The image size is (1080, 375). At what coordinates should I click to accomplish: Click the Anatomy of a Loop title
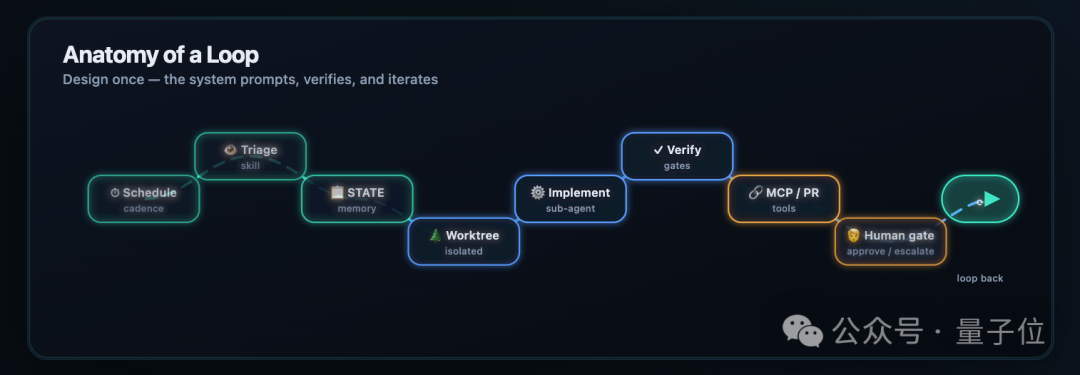(160, 55)
